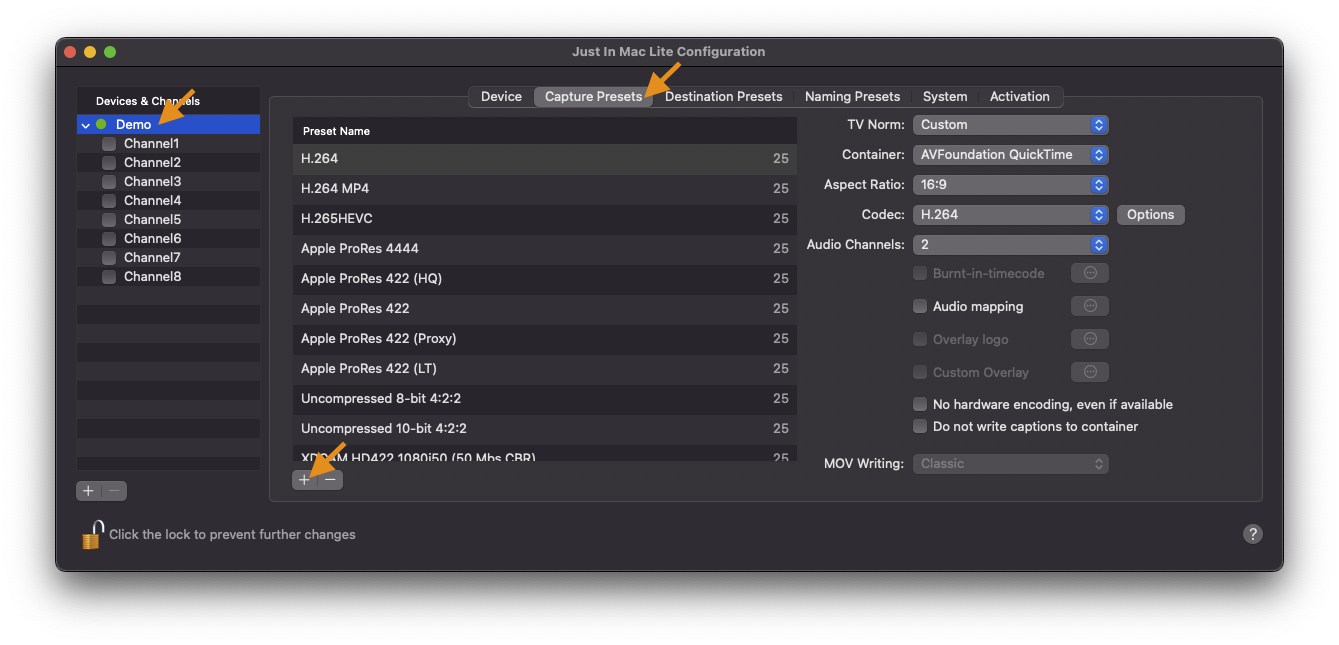The width and height of the screenshot is (1339, 645).
Task: Toggle Custom Overlay checkbox
Action: [920, 372]
